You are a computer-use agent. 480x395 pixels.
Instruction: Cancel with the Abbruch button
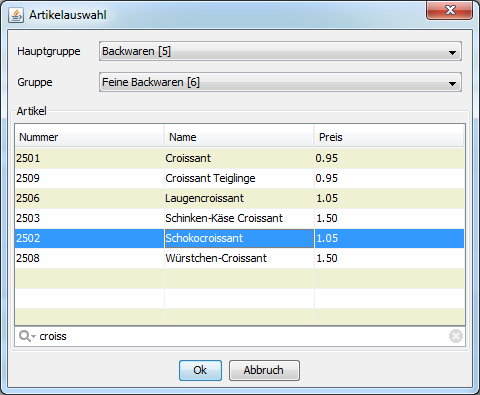[264, 370]
